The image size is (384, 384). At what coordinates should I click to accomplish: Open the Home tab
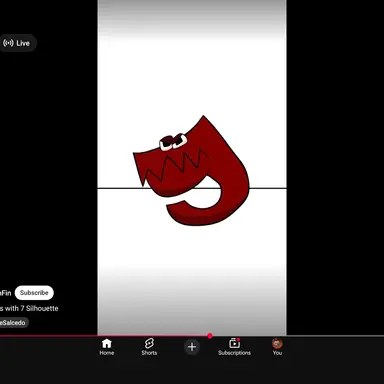coord(107,347)
